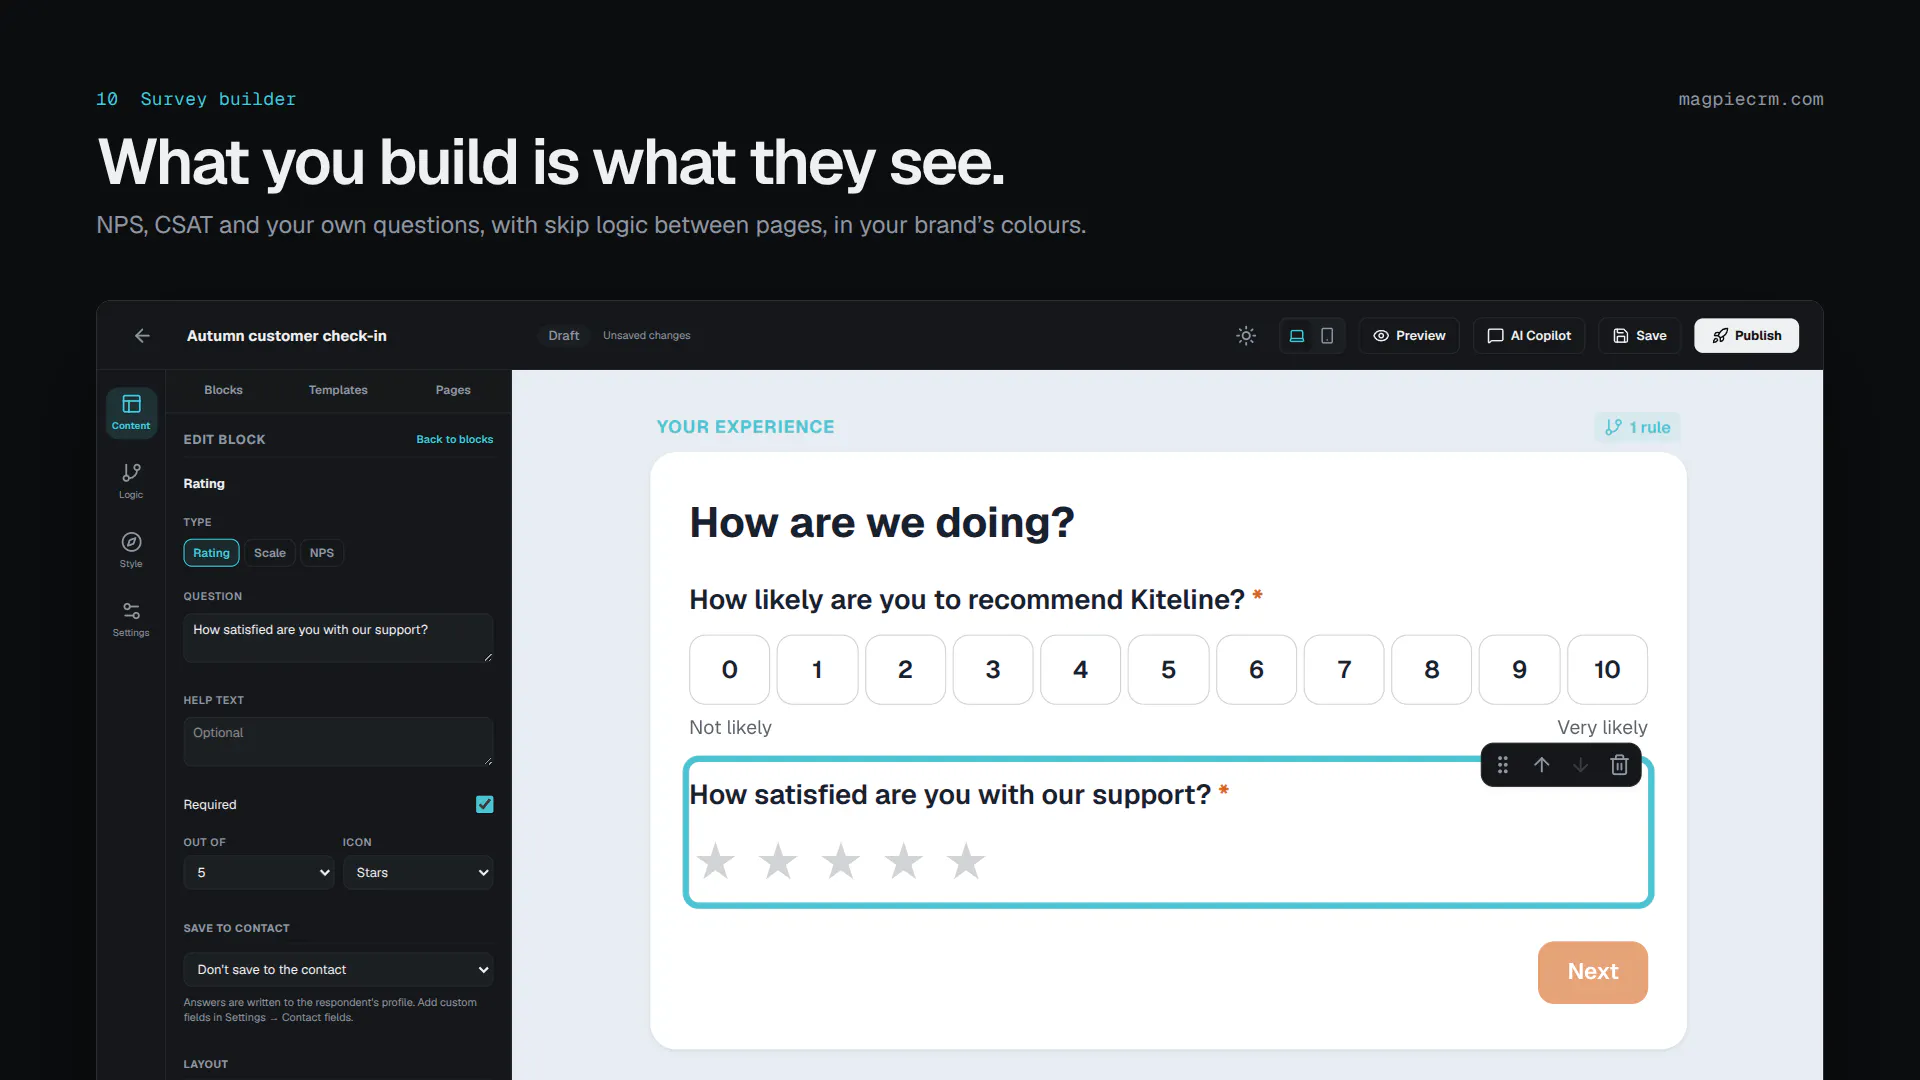Screen dimensions: 1920x1080
Task: Click the third star in rating
Action: (x=841, y=861)
